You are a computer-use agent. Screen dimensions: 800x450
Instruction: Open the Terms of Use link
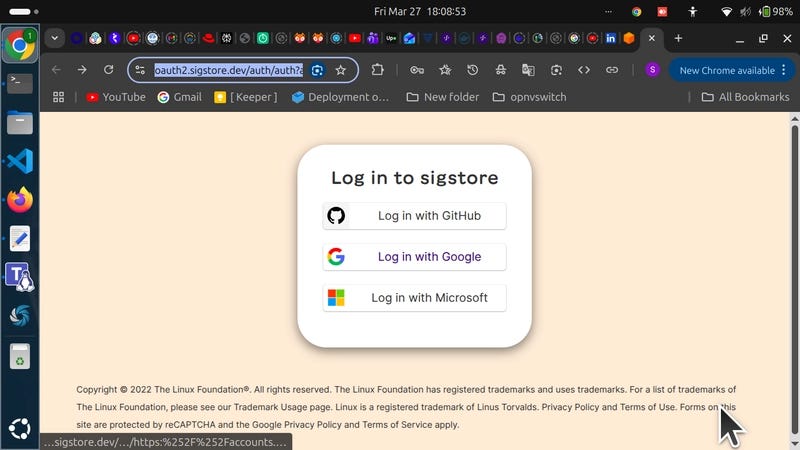pyautogui.click(x=647, y=407)
